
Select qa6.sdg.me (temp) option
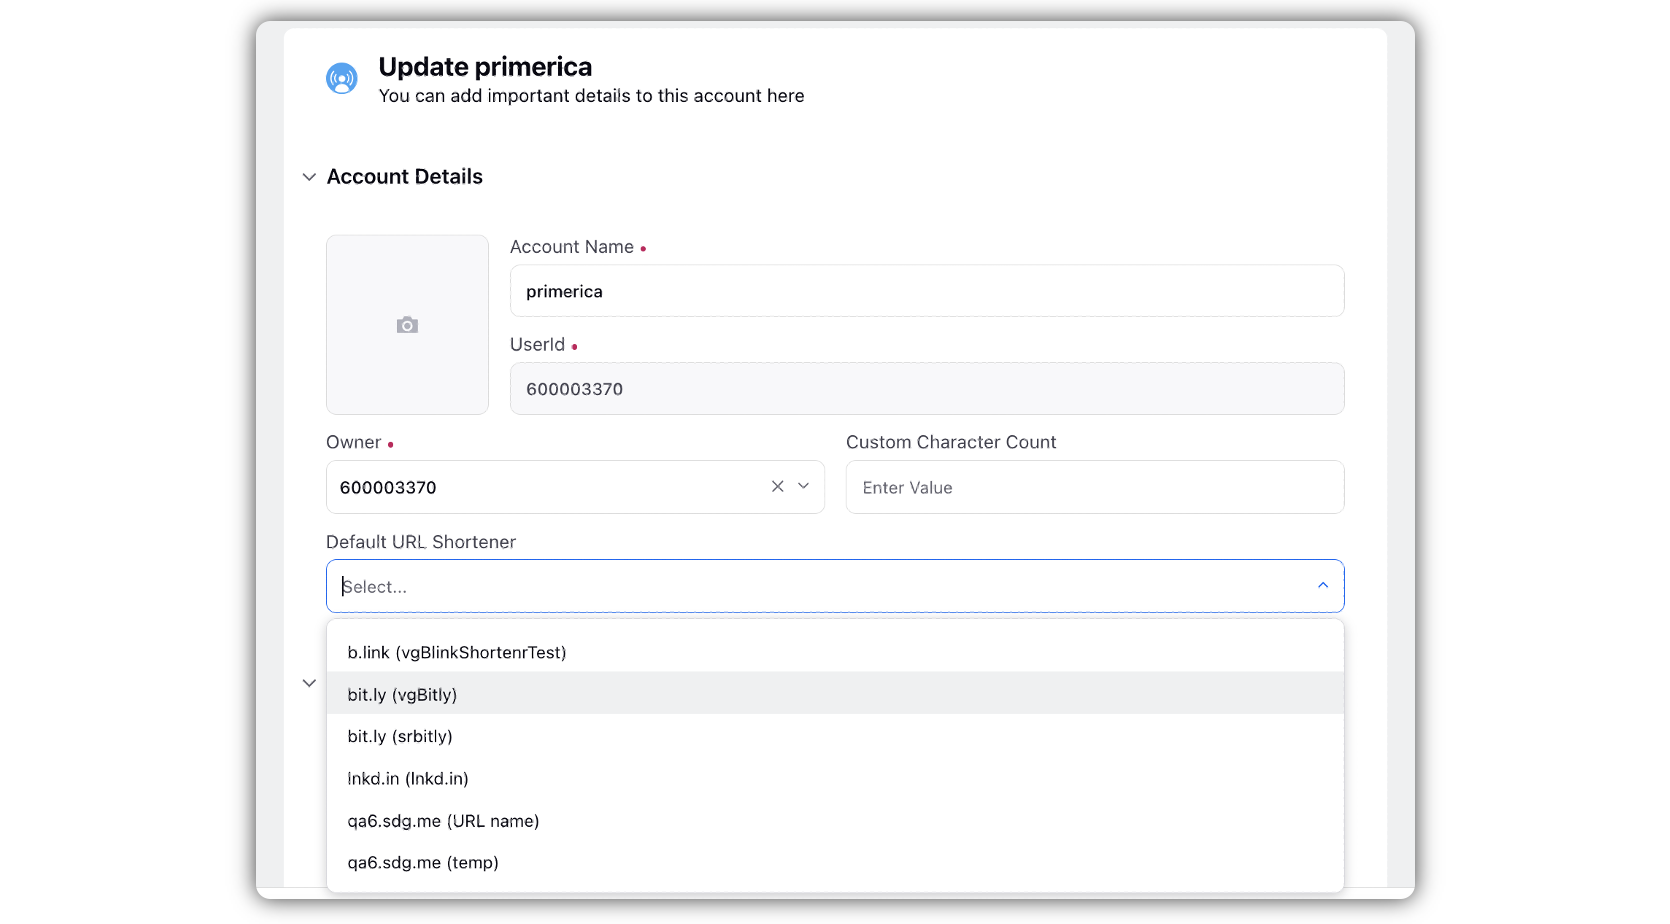[835, 862]
